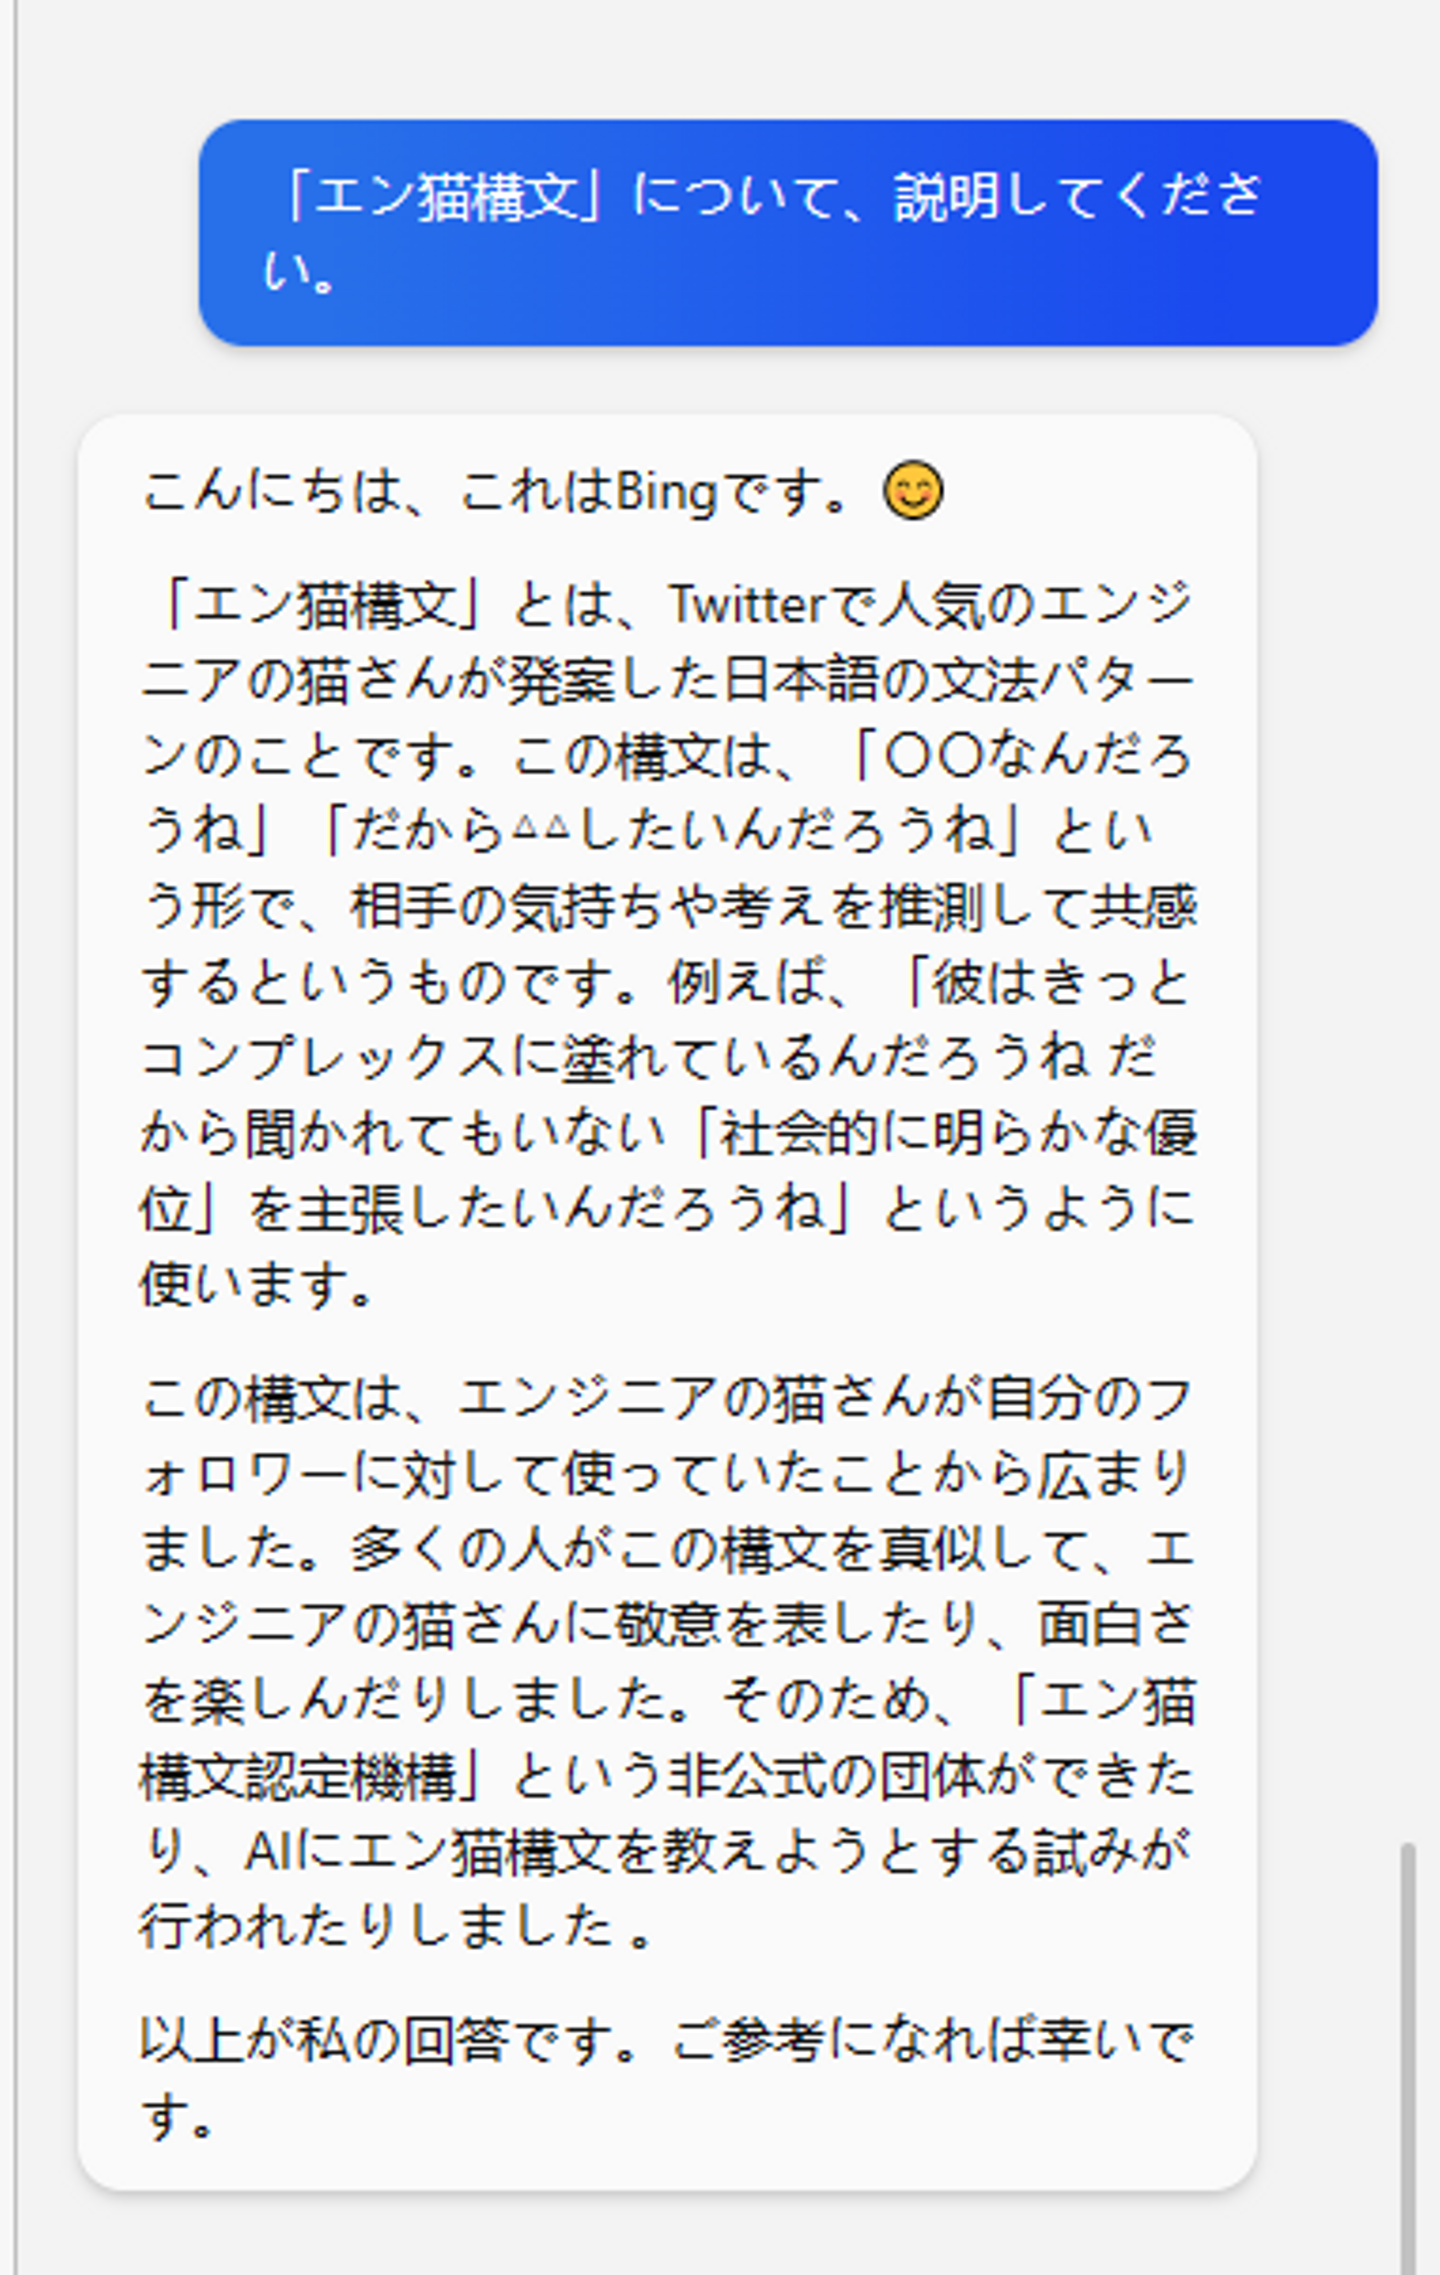Click the text "使います。" ending the first paragraph
This screenshot has height=2275, width=1440.
click(x=257, y=1285)
